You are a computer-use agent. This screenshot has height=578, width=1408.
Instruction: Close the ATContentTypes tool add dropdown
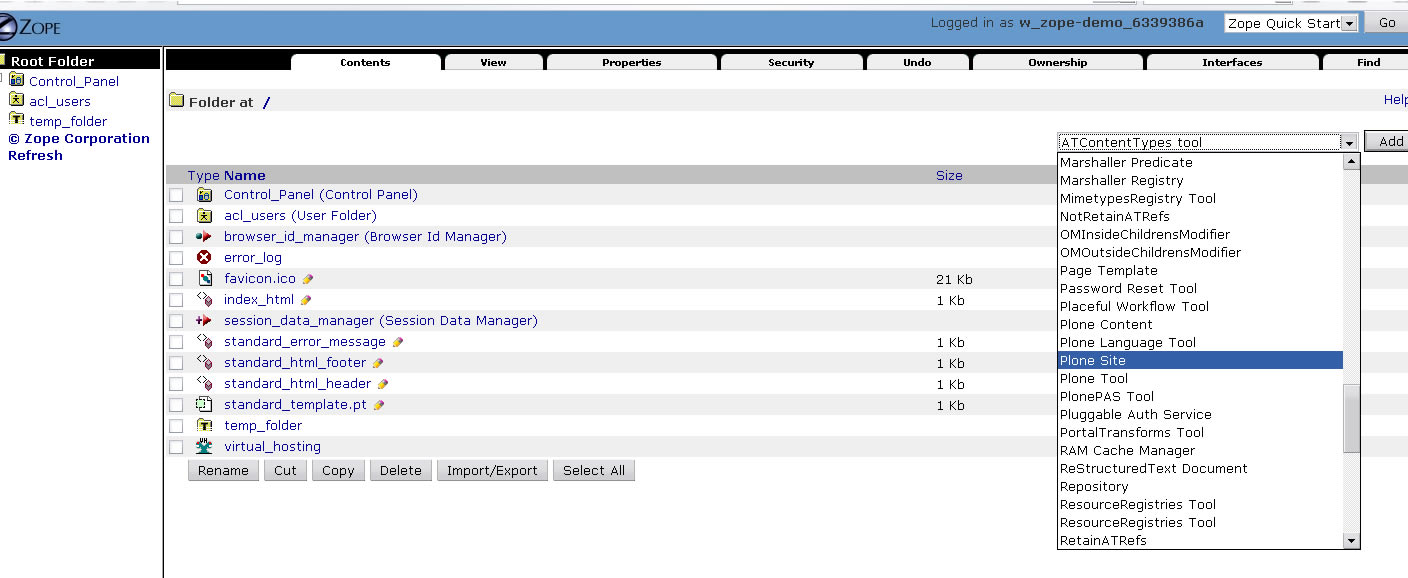point(1208,142)
